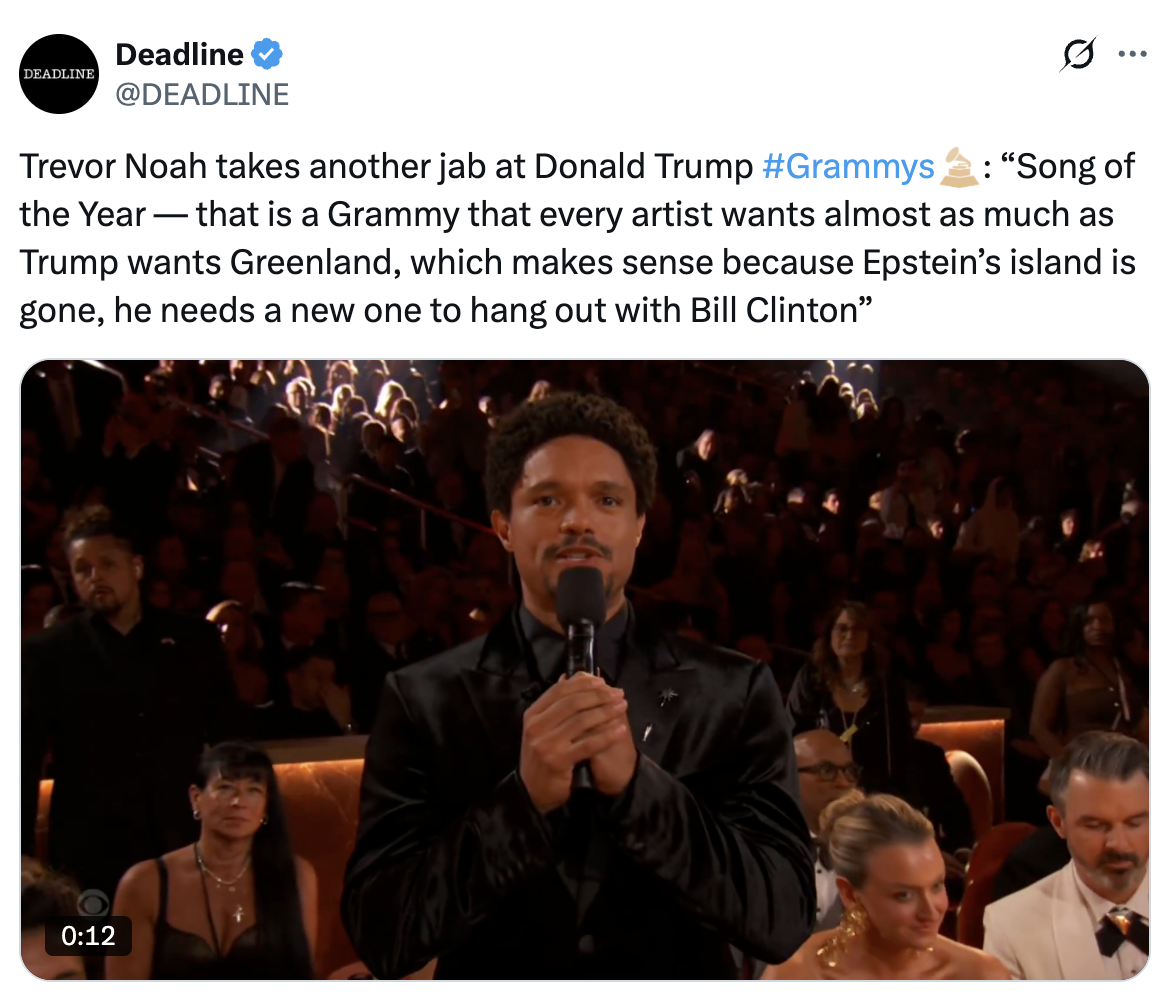The height and width of the screenshot is (1006, 1176).
Task: Open the Deadline profile avatar
Action: (x=60, y=74)
